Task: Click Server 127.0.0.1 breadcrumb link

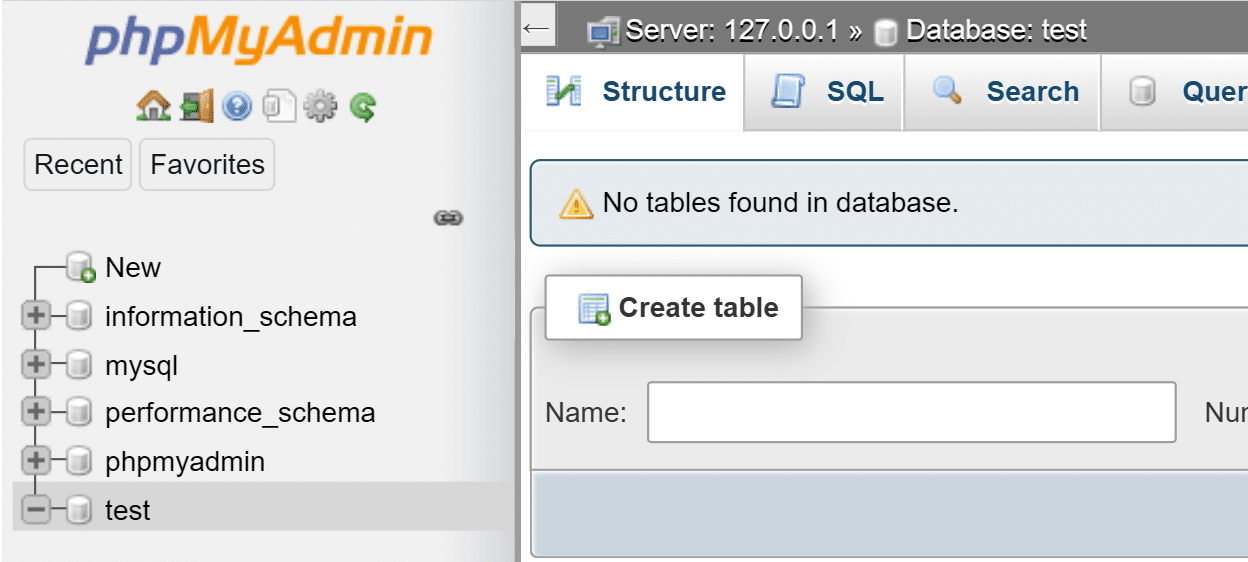Action: 731,30
